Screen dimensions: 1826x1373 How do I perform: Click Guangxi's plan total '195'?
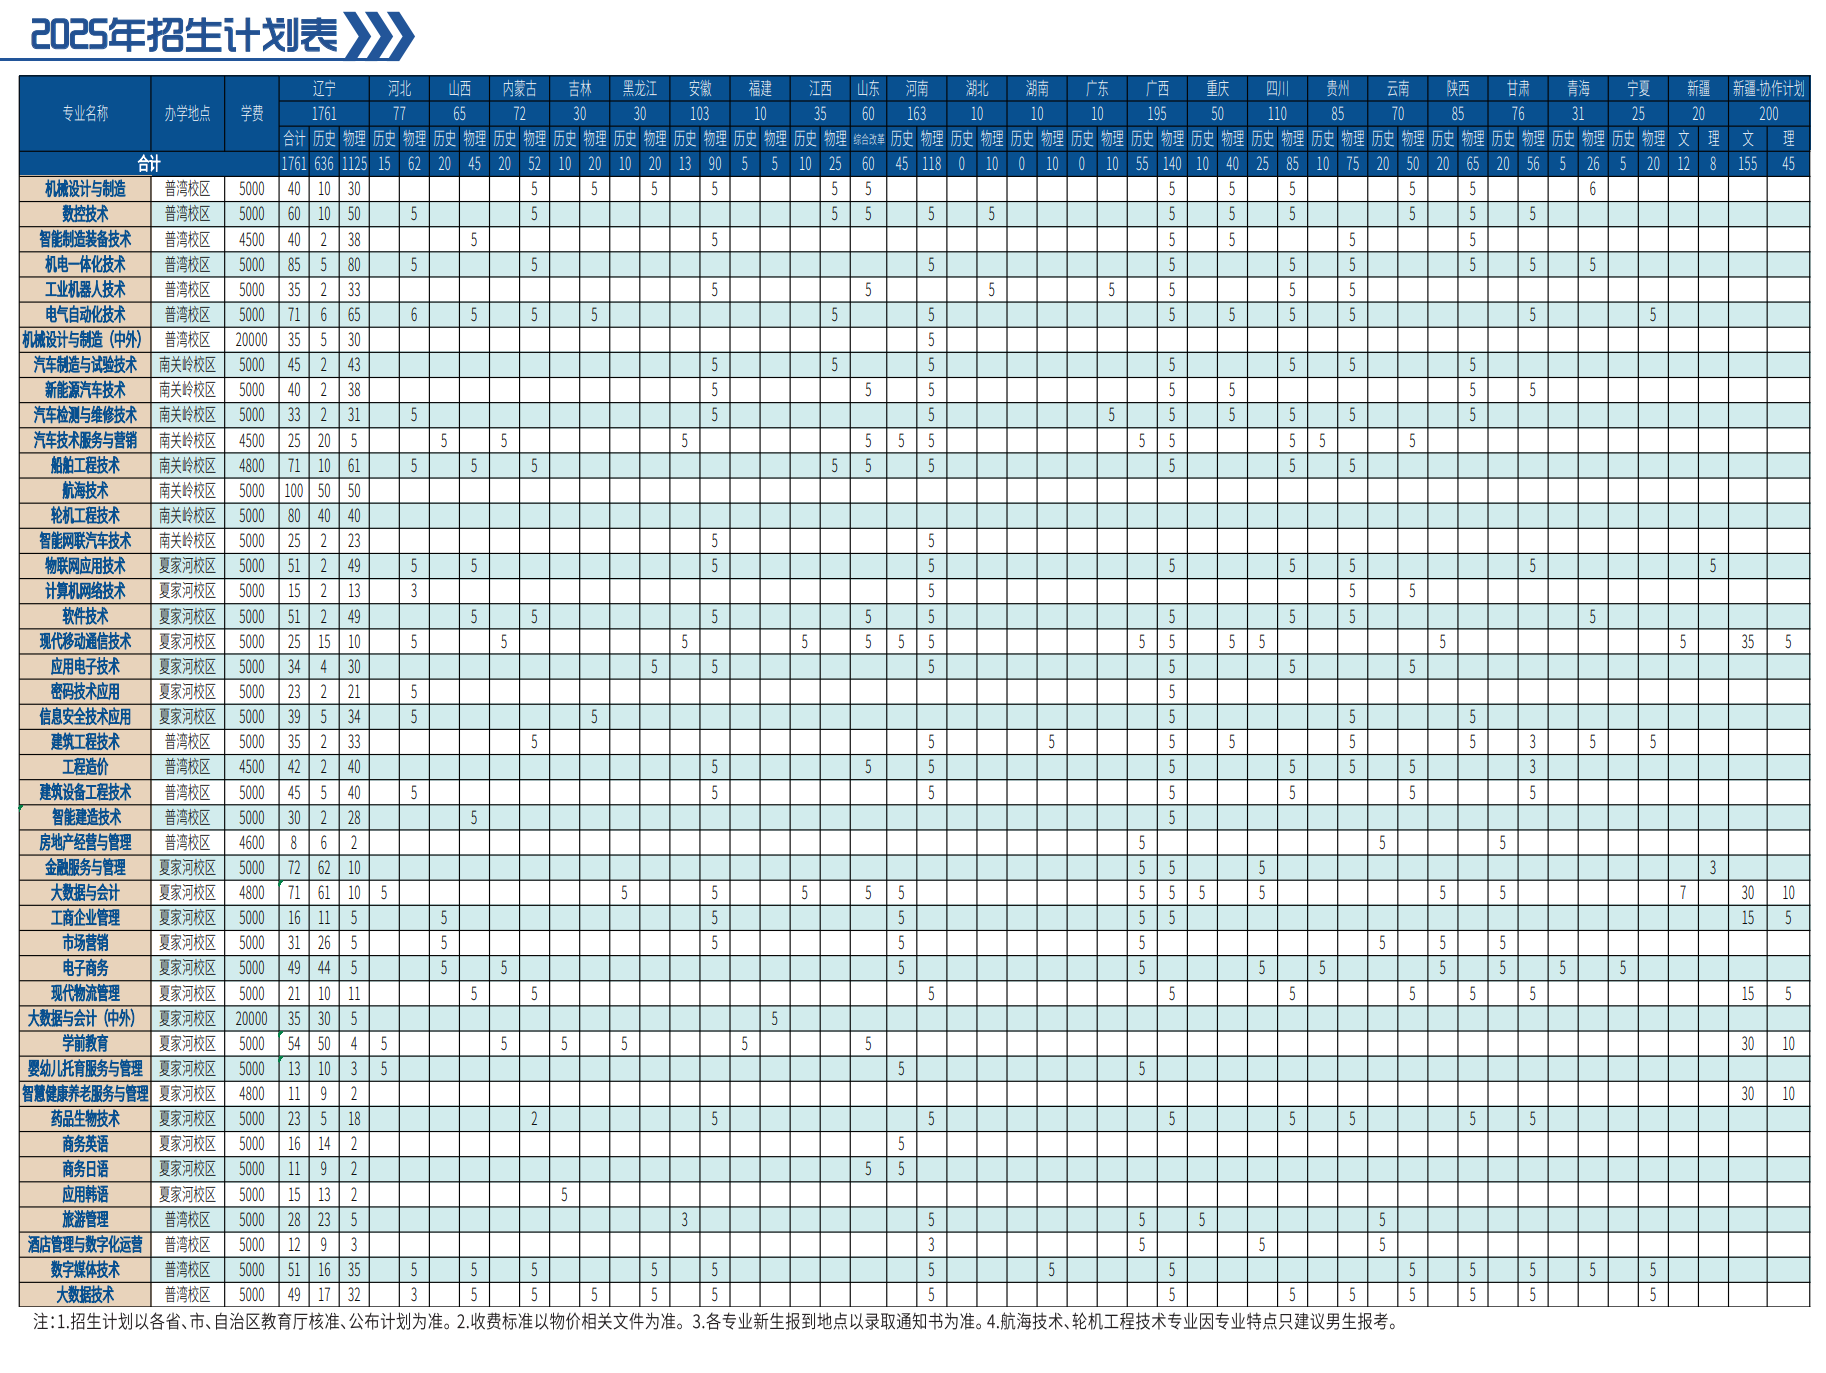coord(1157,114)
